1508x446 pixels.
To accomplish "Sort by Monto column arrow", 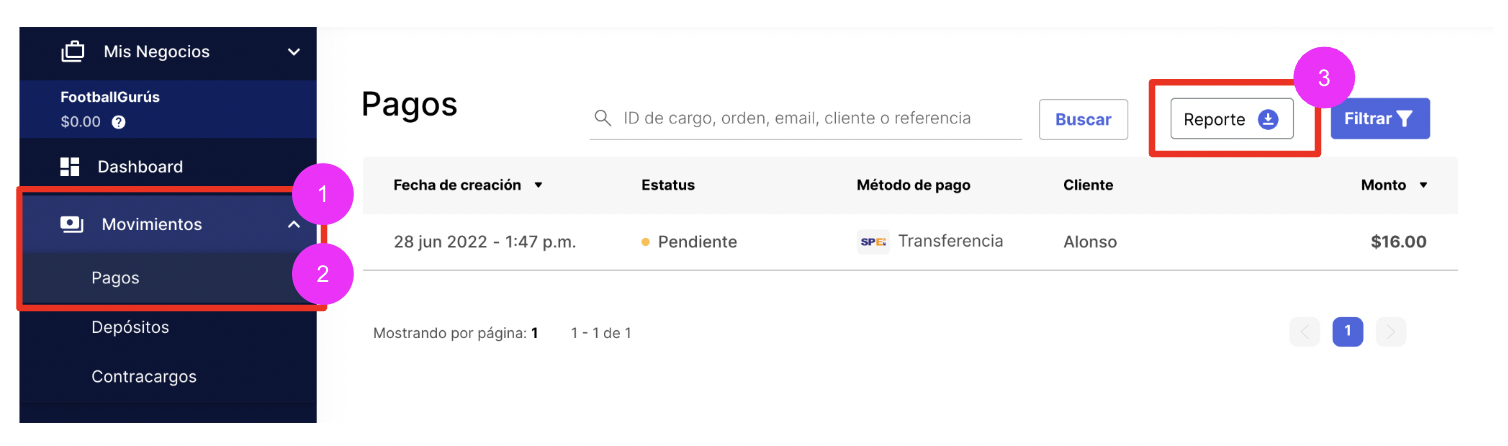I will tap(1422, 185).
